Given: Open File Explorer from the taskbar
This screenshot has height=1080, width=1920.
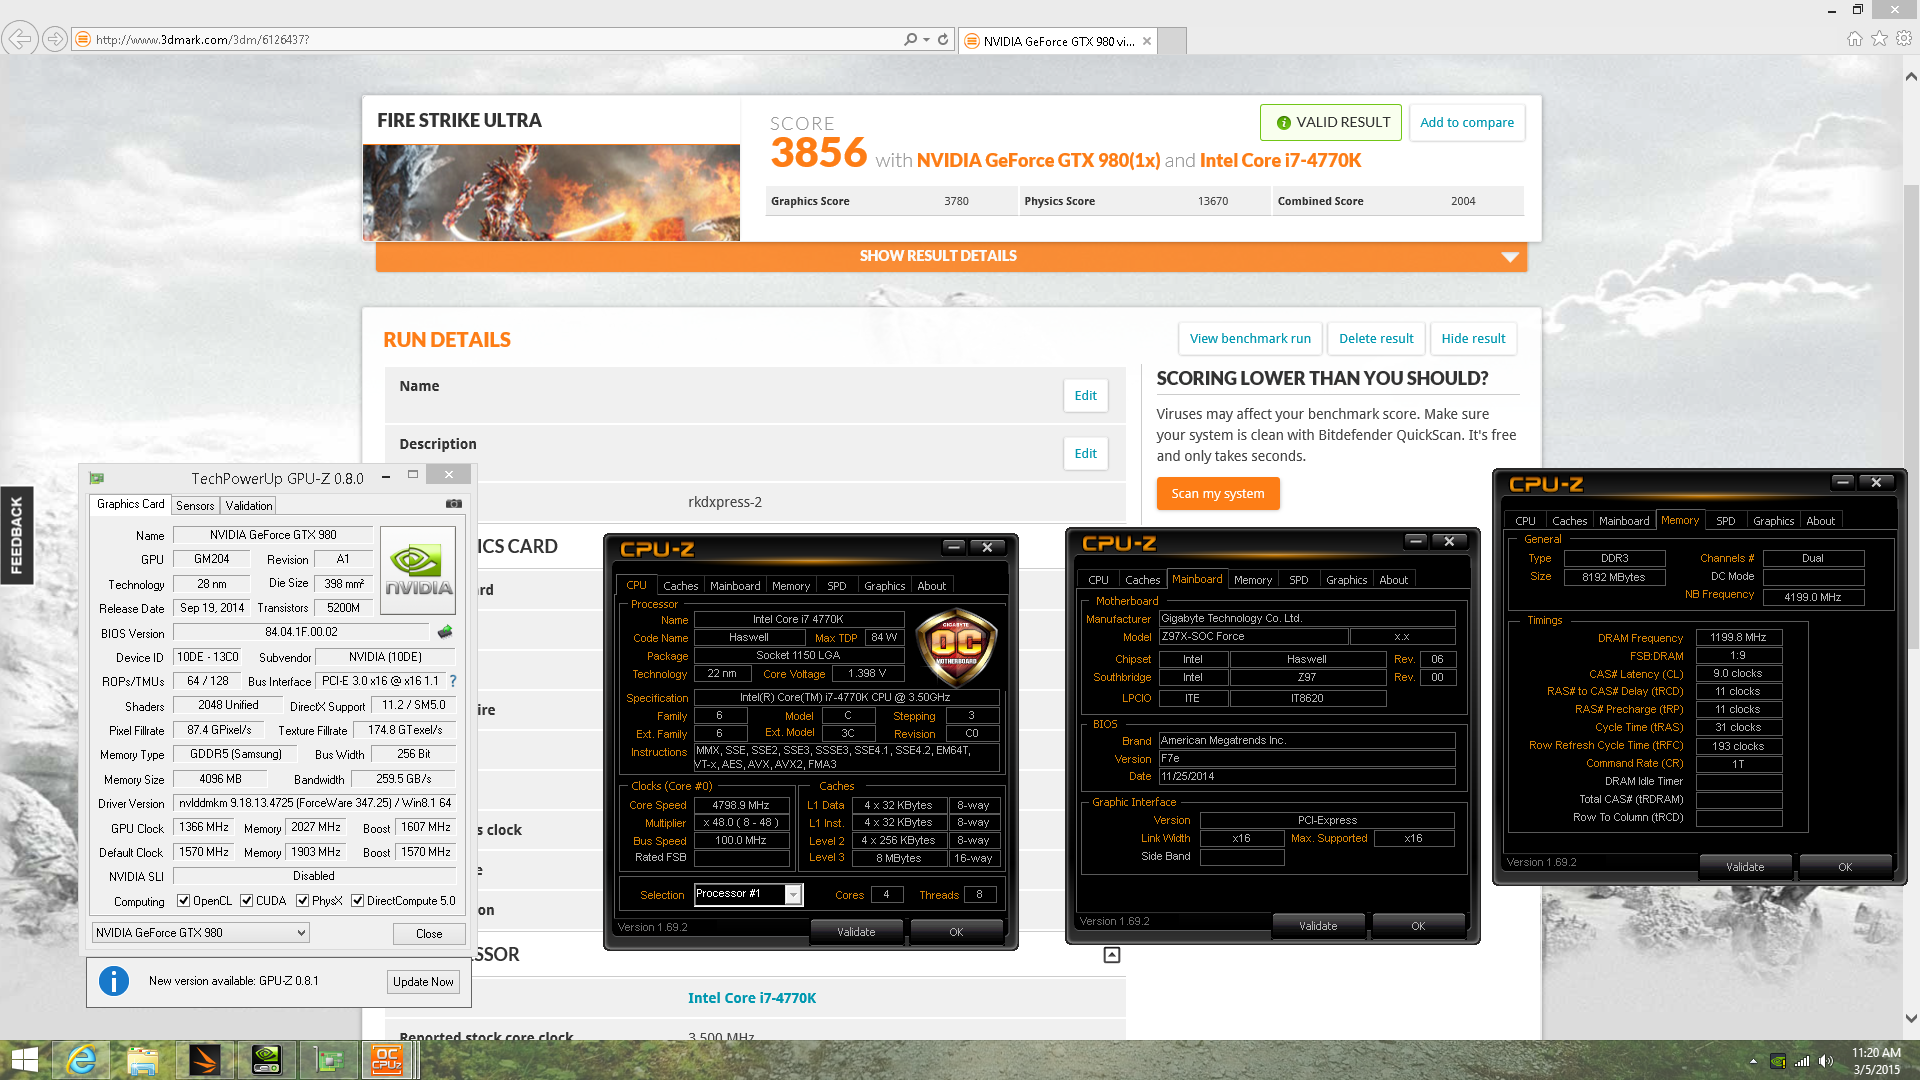Looking at the screenshot, I should 142,1060.
